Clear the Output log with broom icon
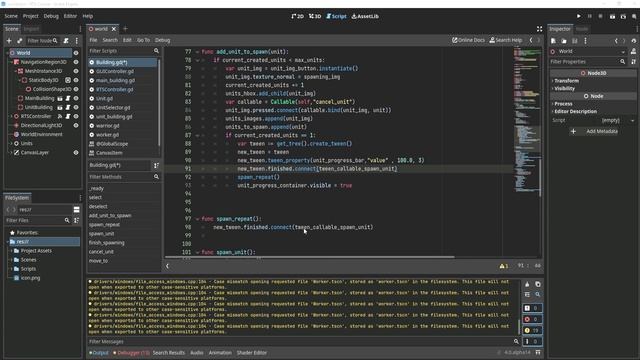 pyautogui.click(x=527, y=284)
